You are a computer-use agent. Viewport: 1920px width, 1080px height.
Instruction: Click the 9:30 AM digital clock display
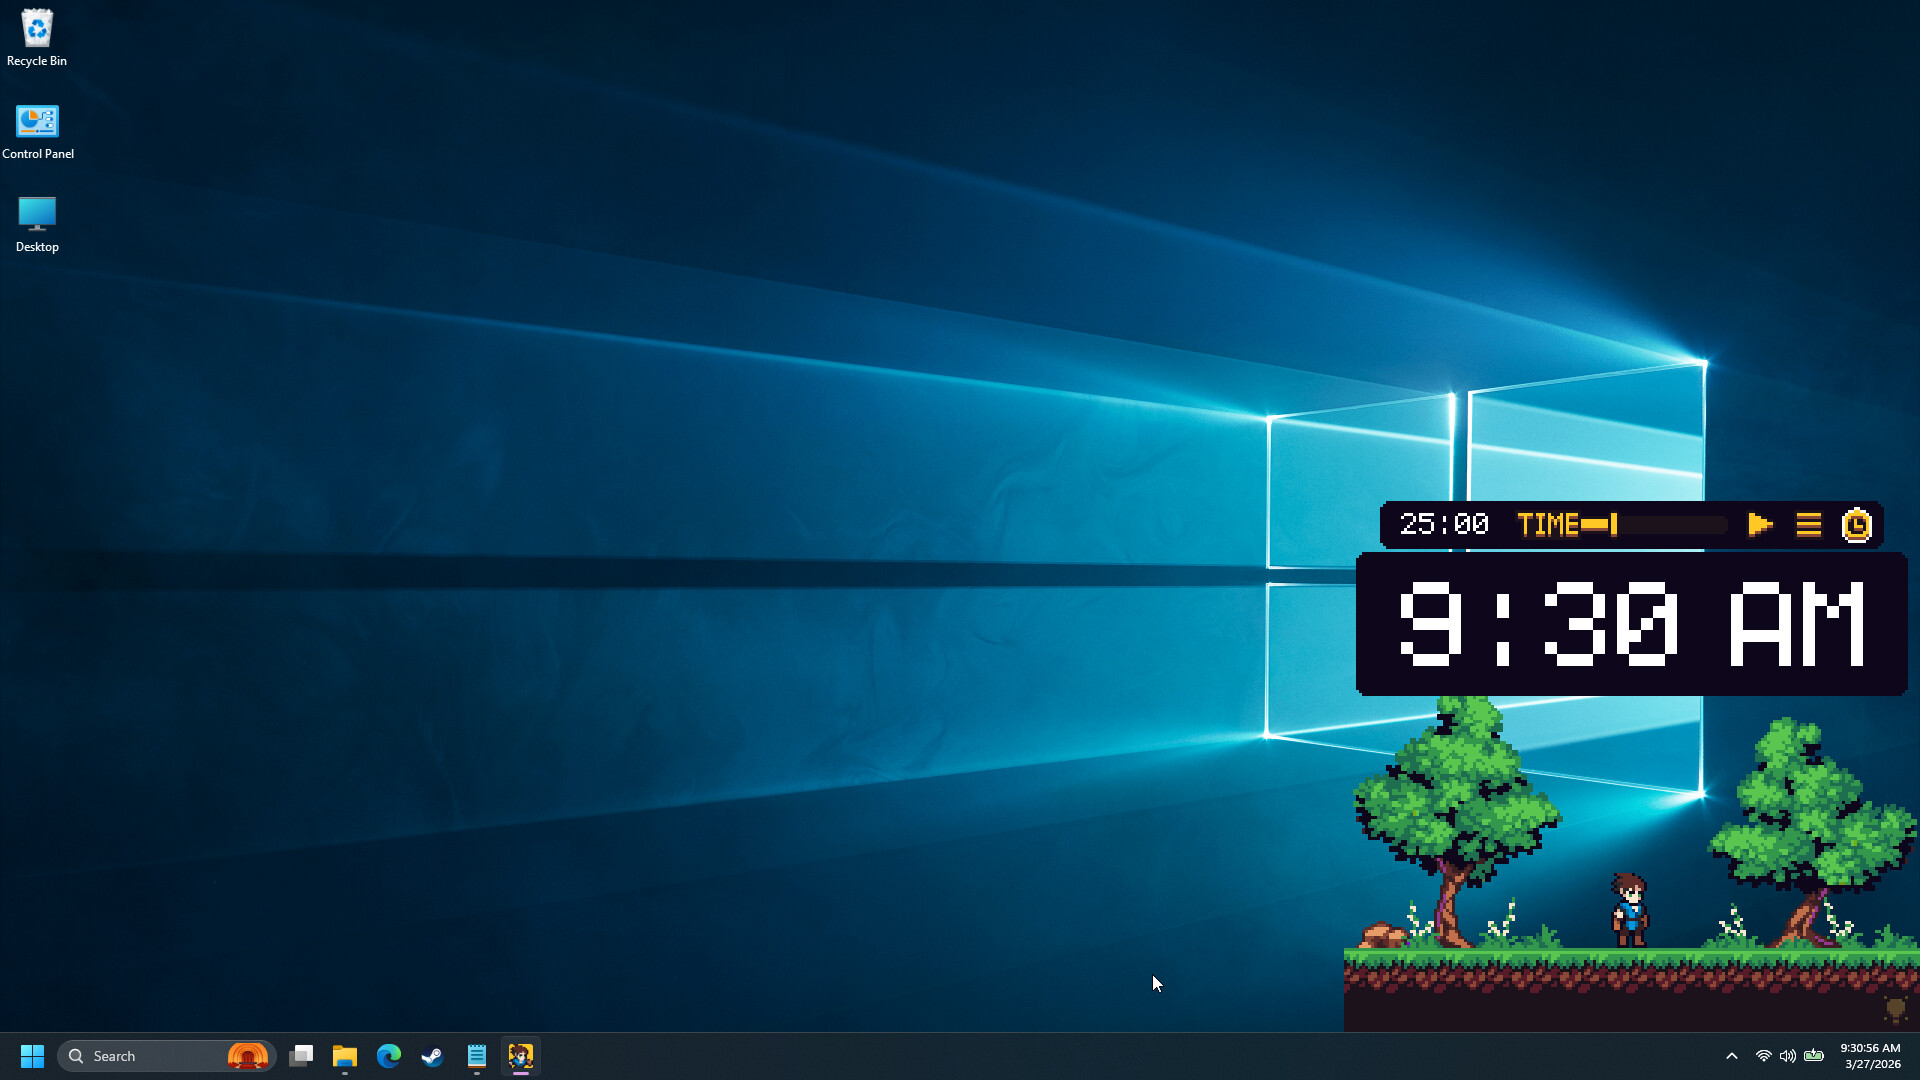point(1631,624)
